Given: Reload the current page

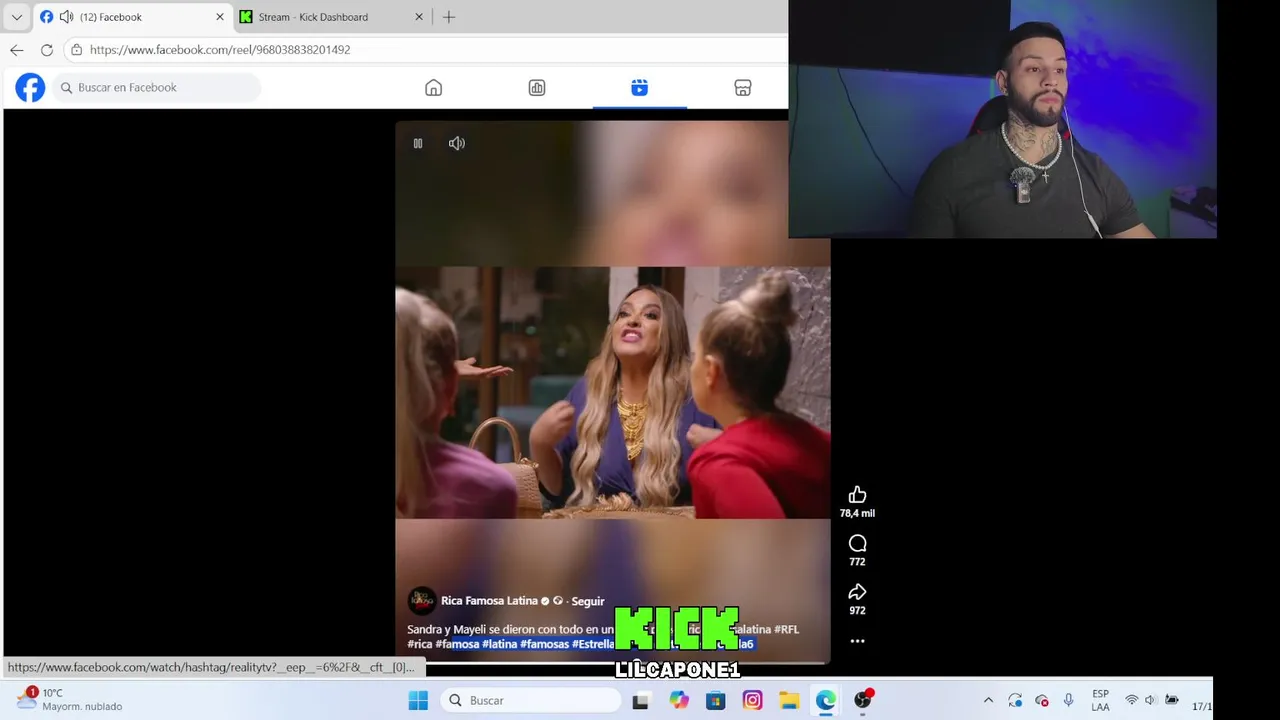Looking at the screenshot, I should [47, 50].
